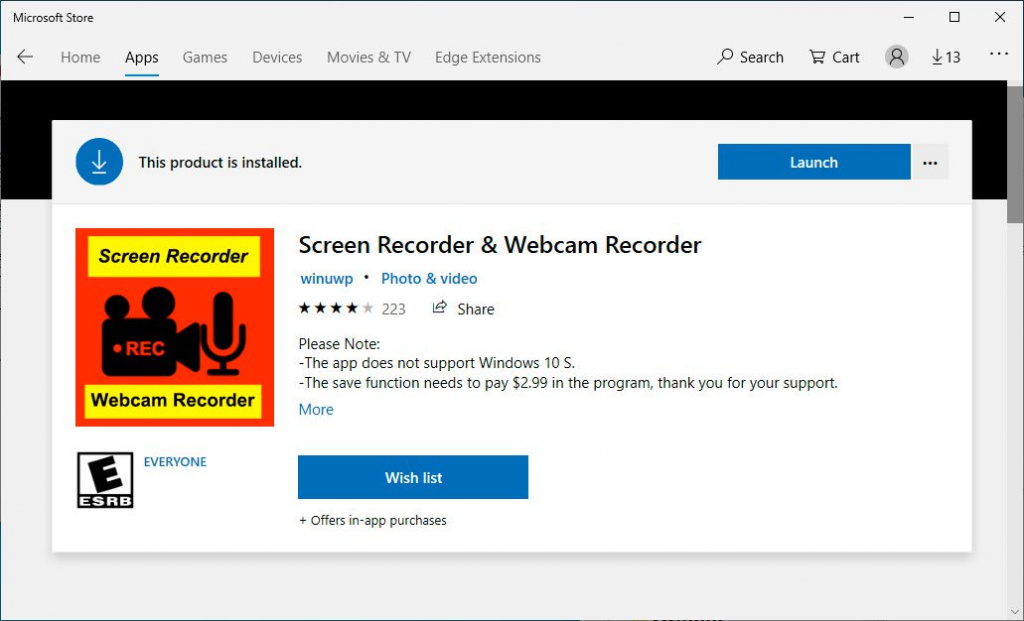
Task: Click the '+ Offers in-app purchases' note
Action: tap(372, 520)
